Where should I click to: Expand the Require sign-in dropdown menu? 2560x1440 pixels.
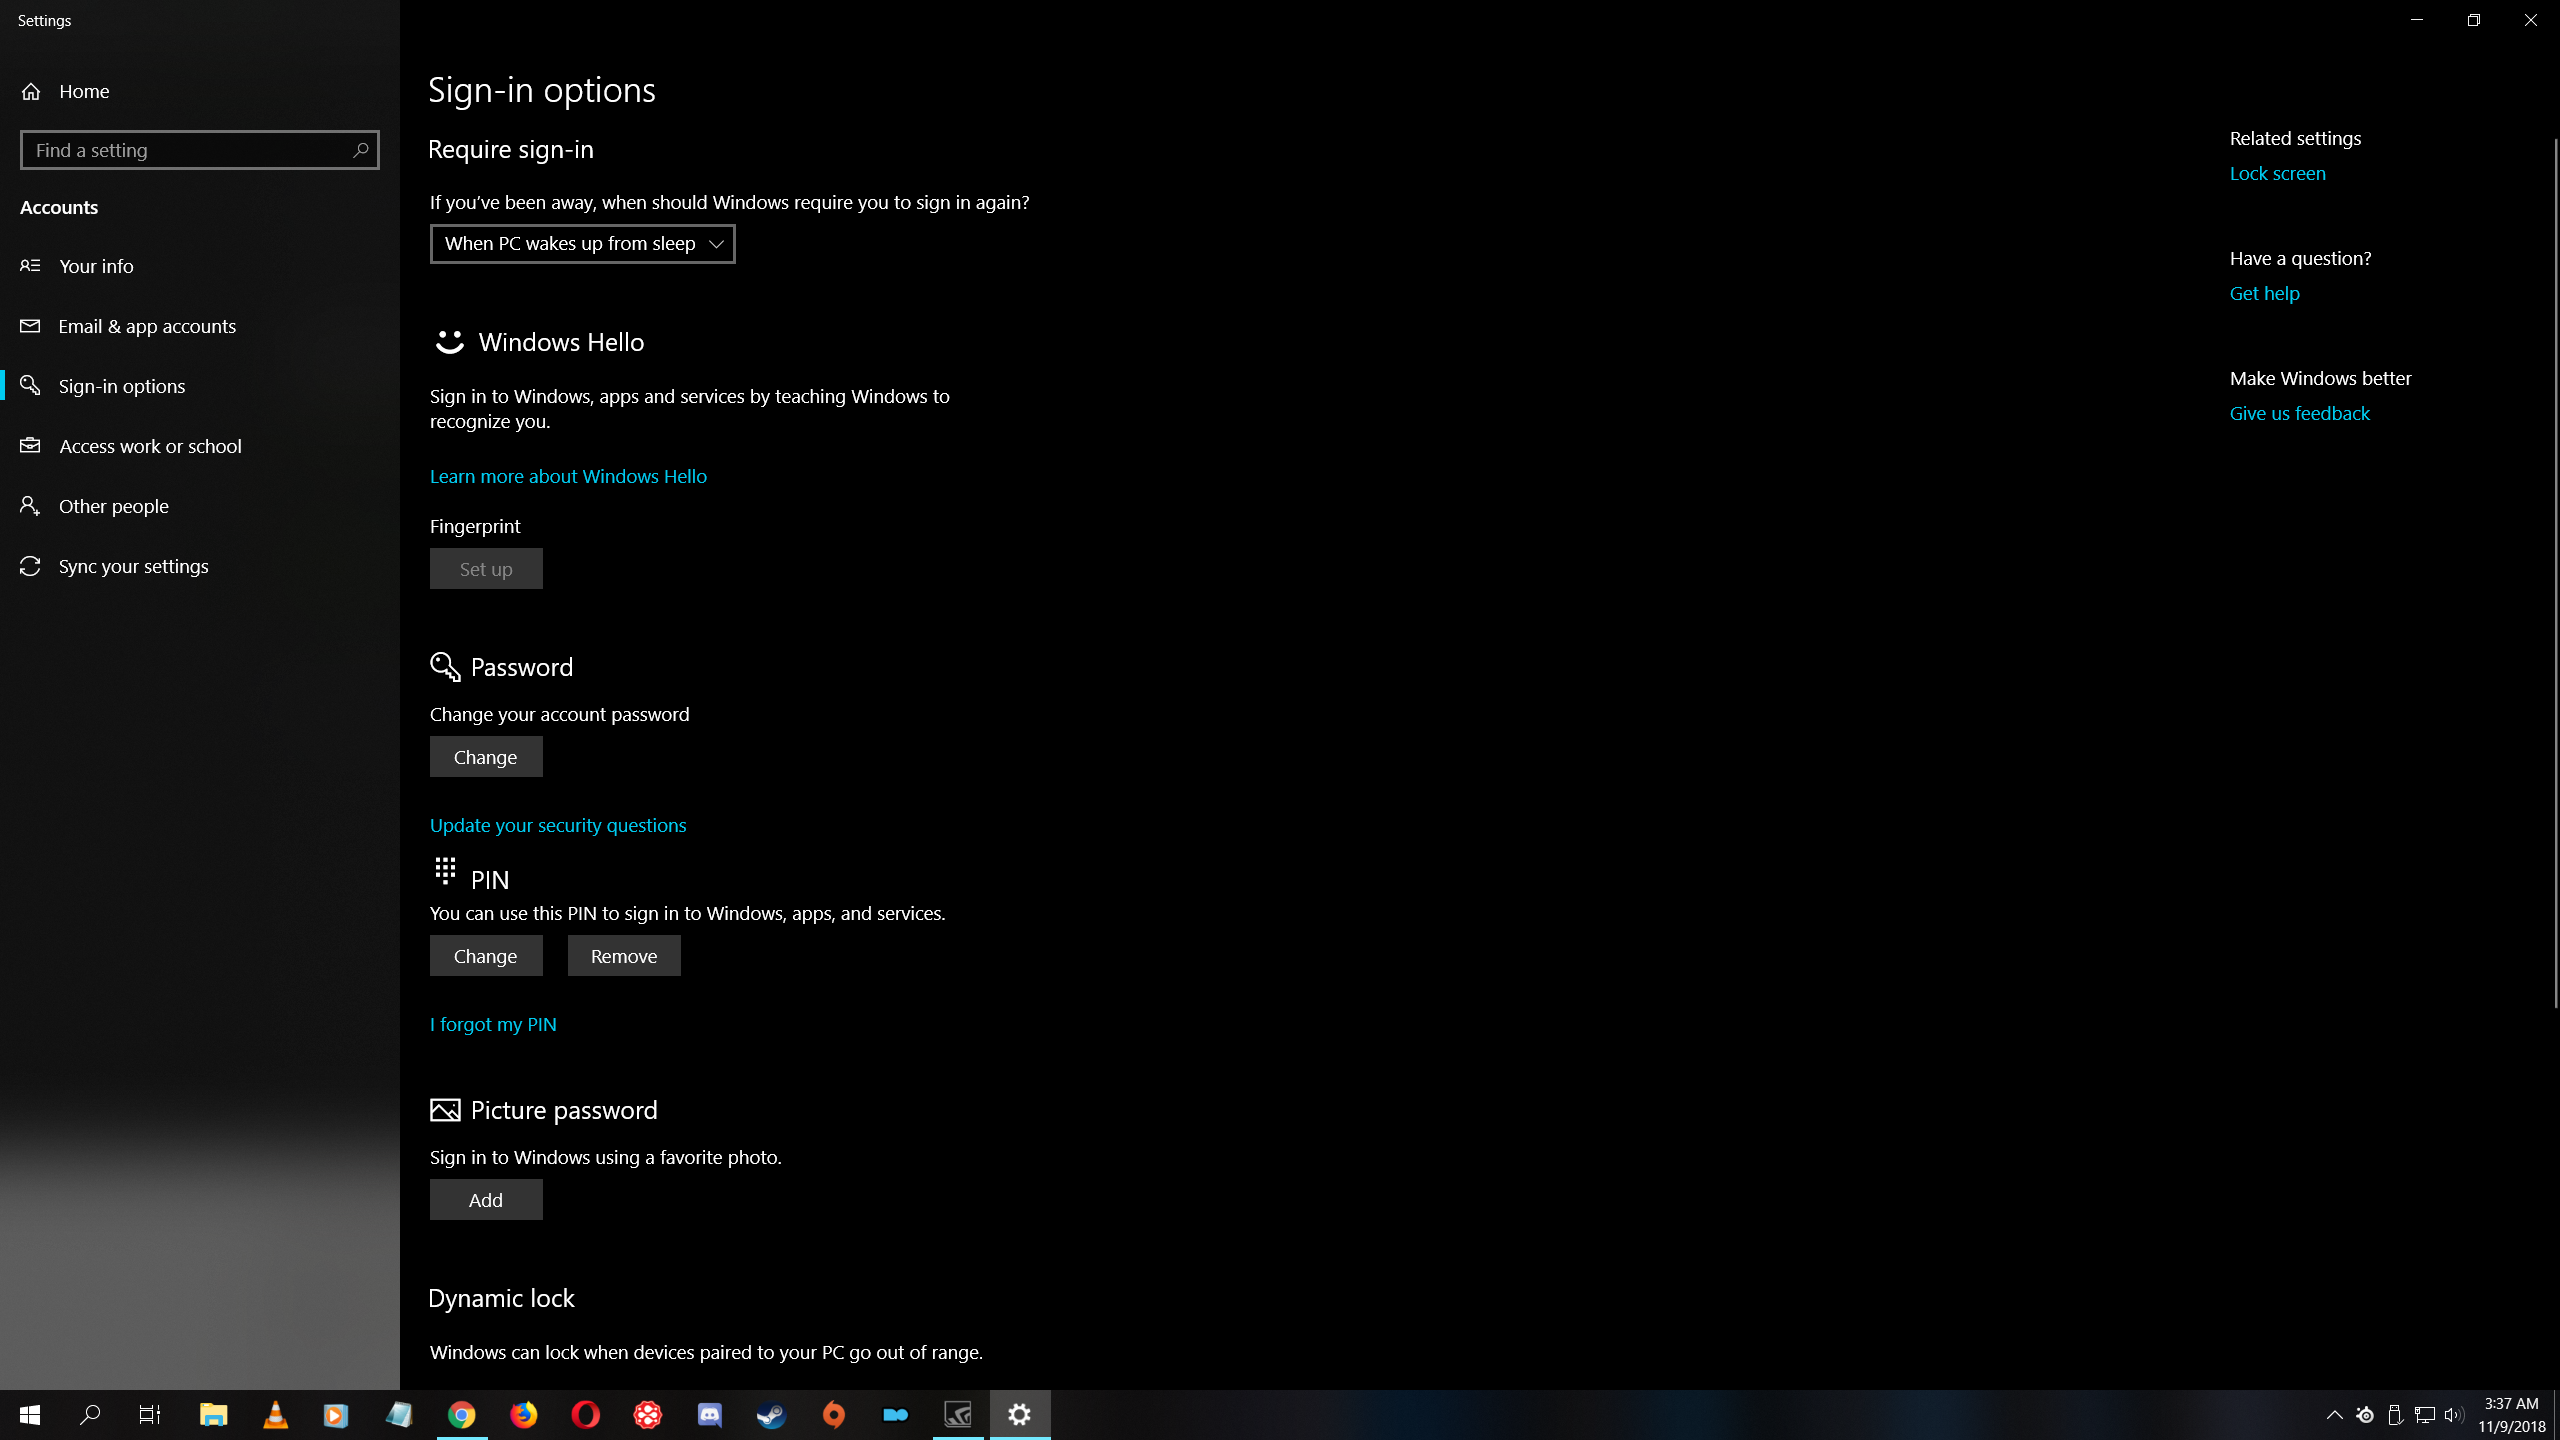pos(582,243)
